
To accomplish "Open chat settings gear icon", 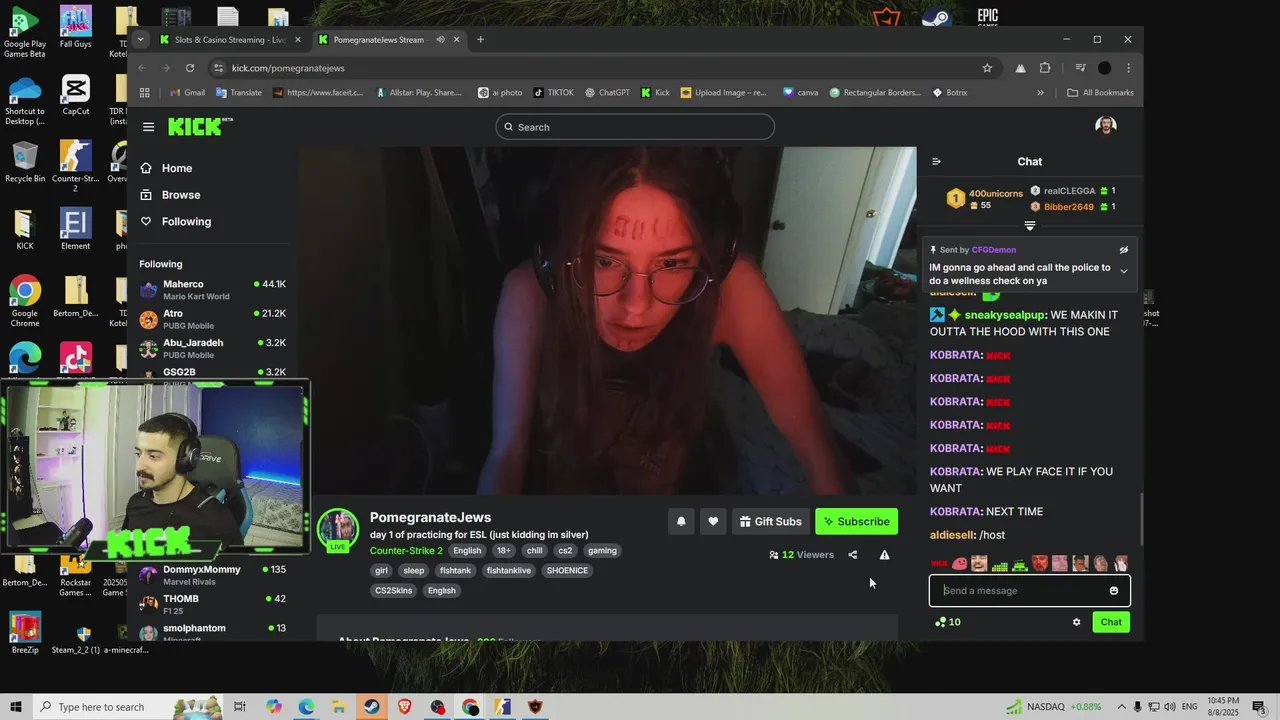I will (x=1076, y=622).
